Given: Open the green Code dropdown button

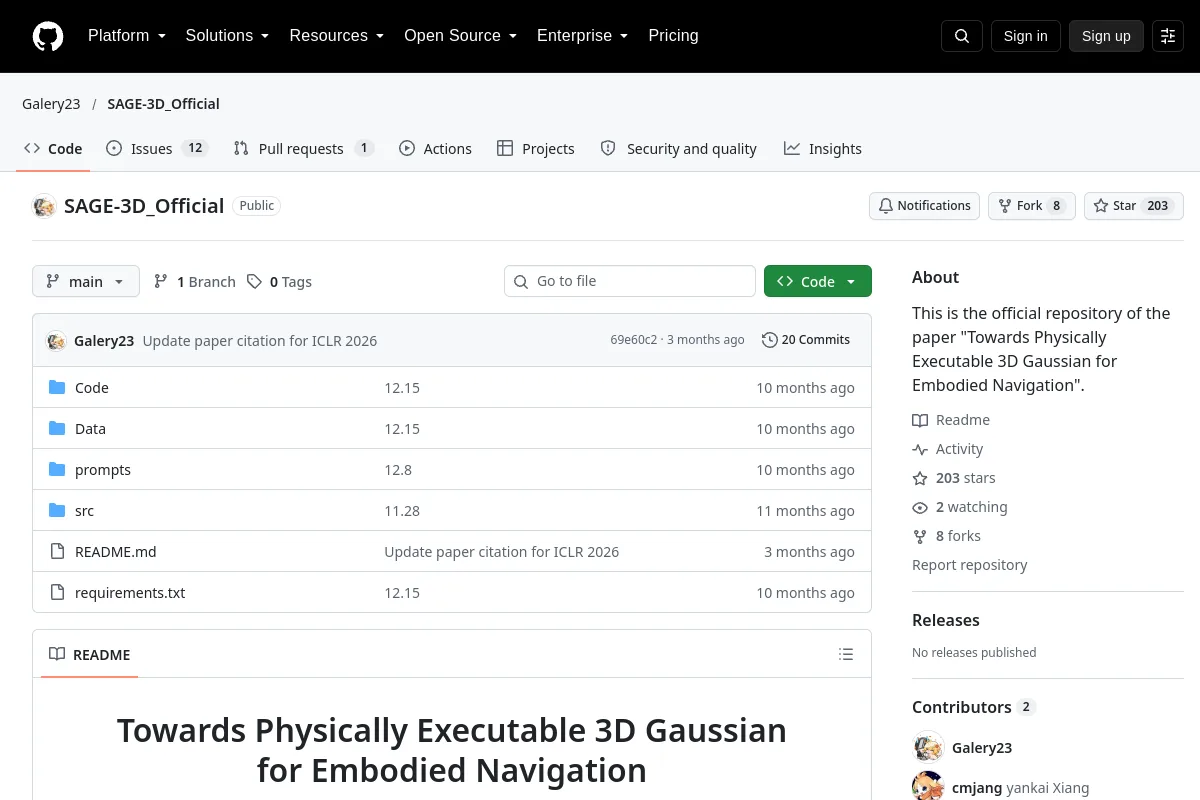Looking at the screenshot, I should pyautogui.click(x=818, y=282).
